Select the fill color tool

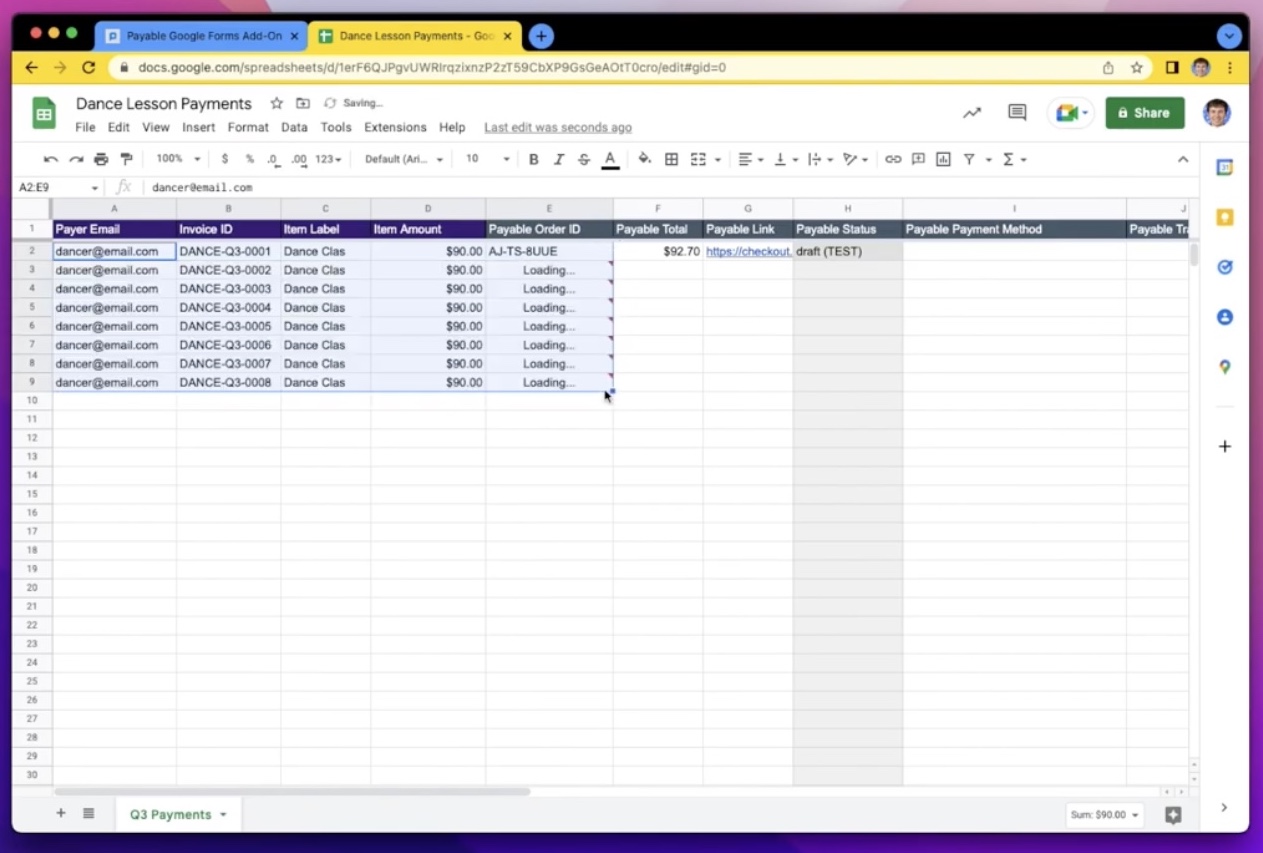pos(645,158)
